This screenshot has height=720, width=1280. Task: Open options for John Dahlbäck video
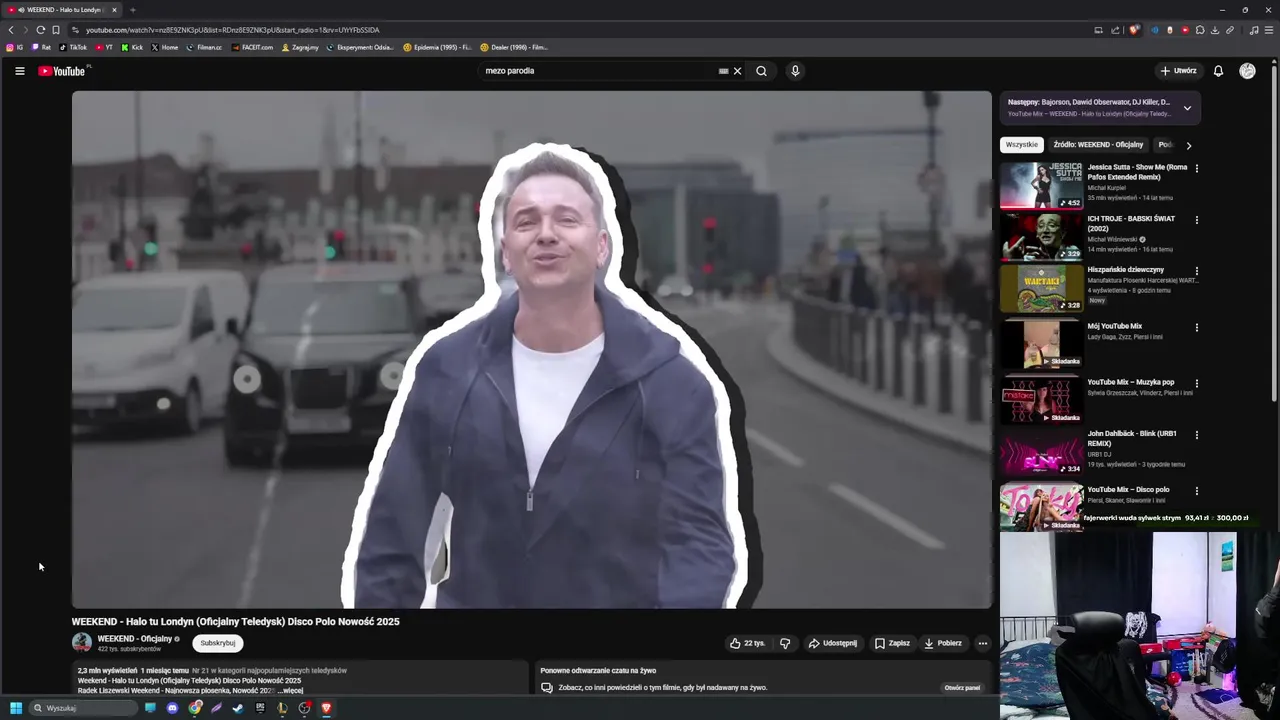click(1196, 435)
